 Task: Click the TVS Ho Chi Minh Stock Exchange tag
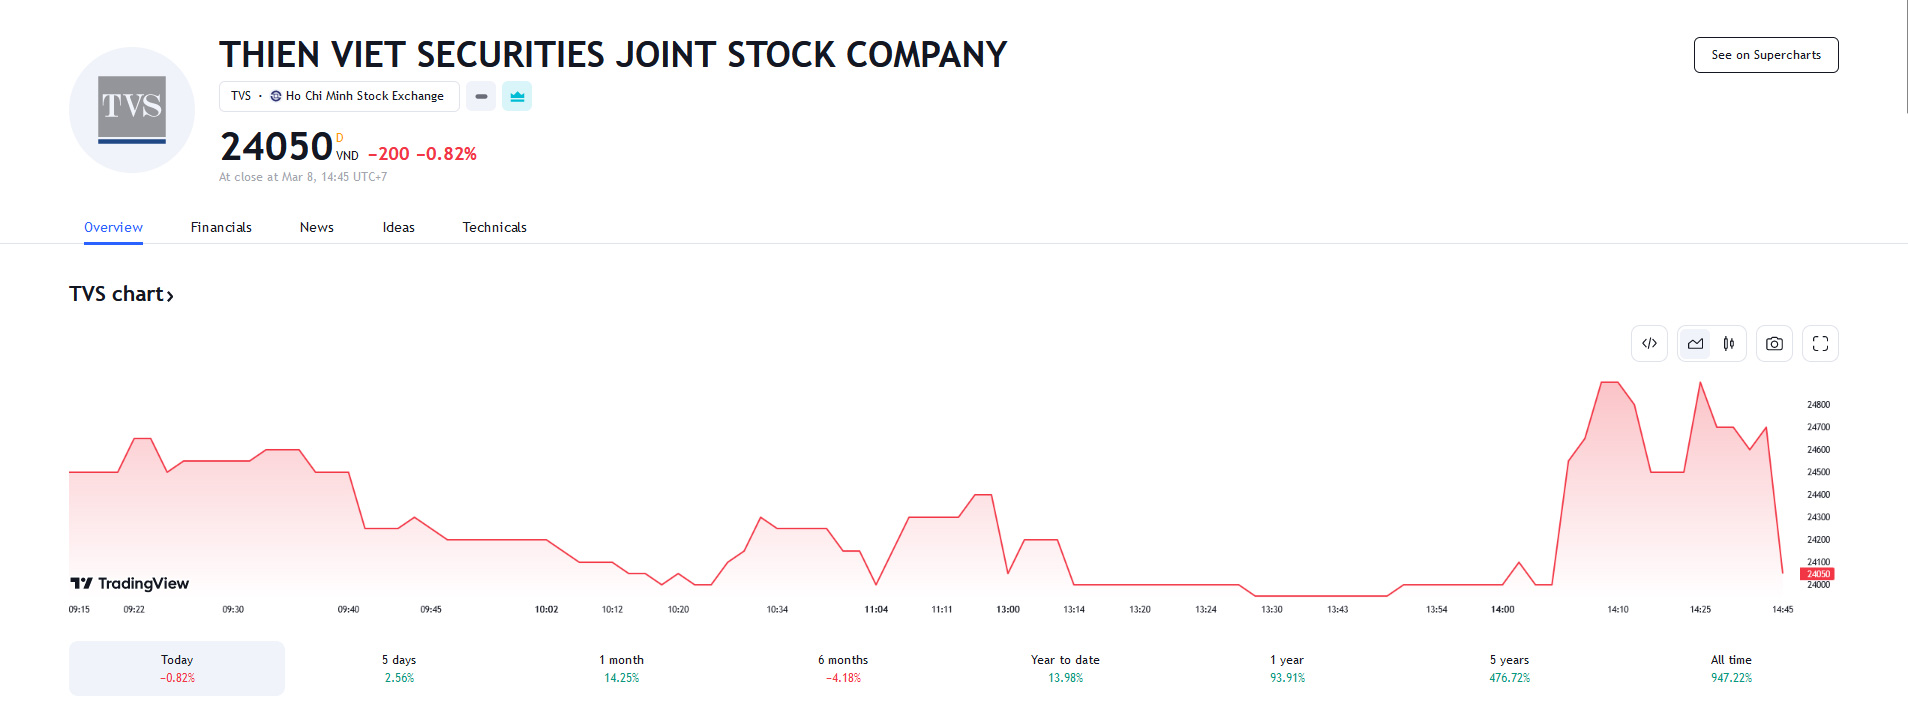click(339, 97)
